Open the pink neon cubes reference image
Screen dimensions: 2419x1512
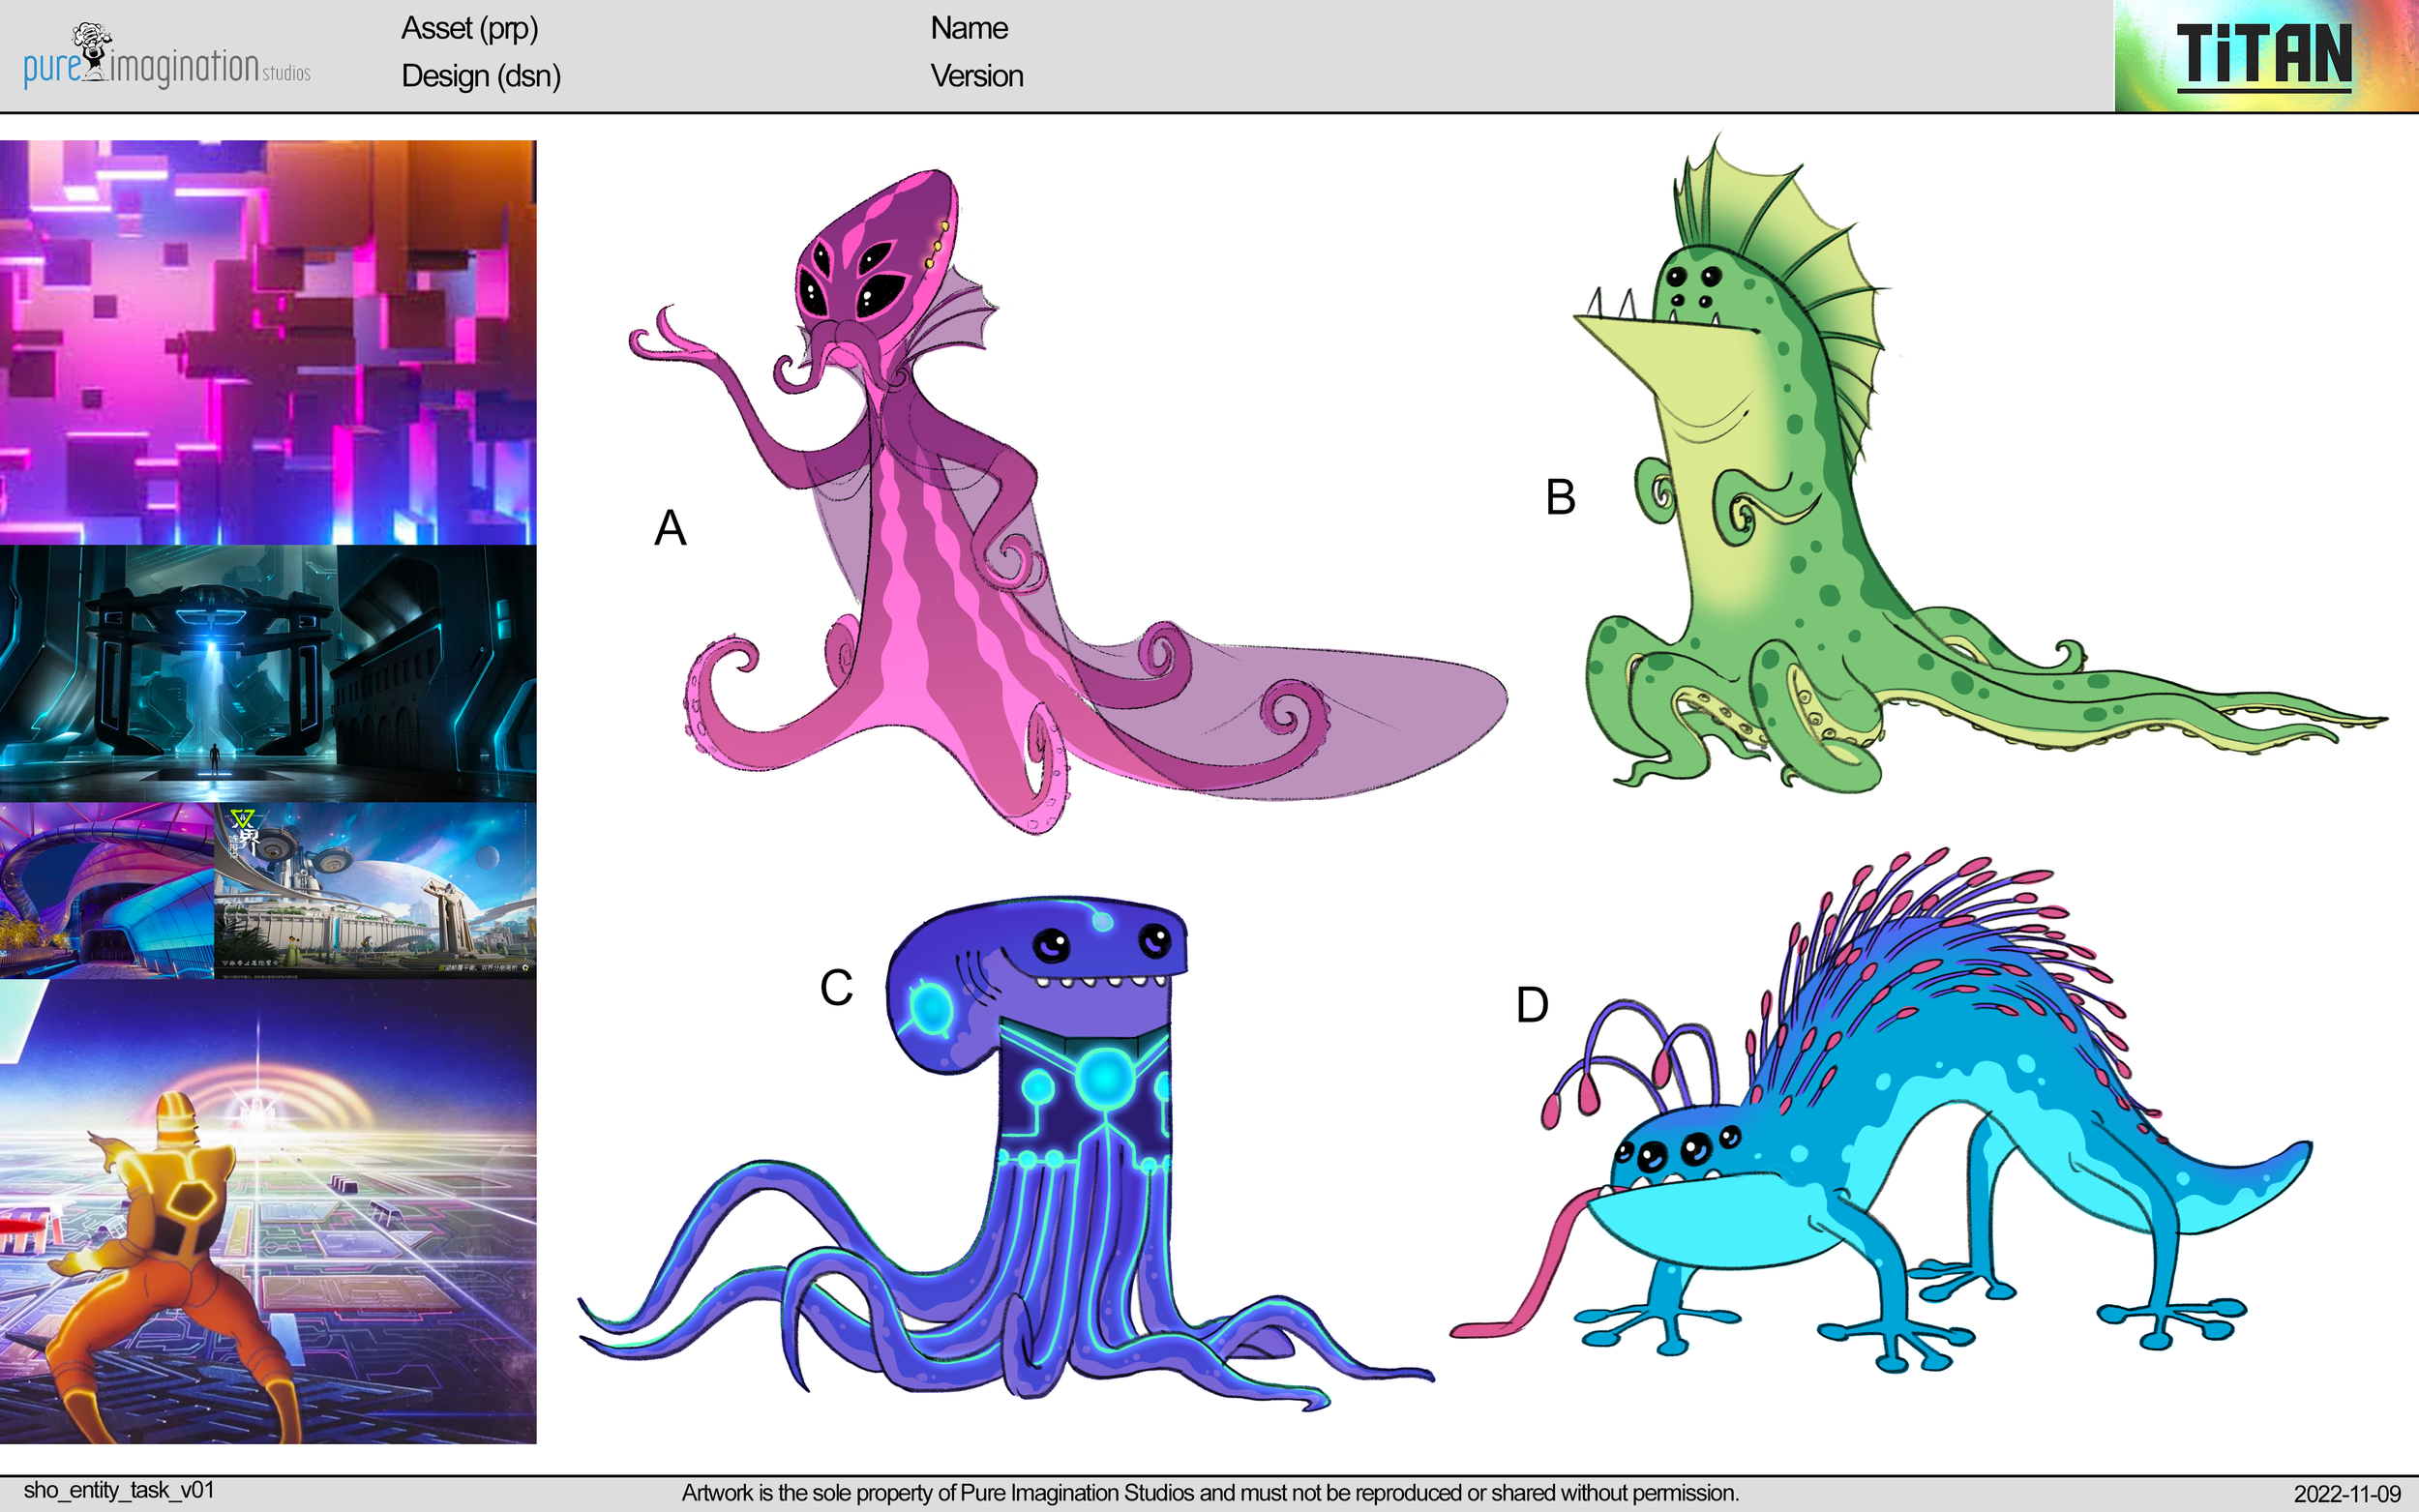coord(268,342)
